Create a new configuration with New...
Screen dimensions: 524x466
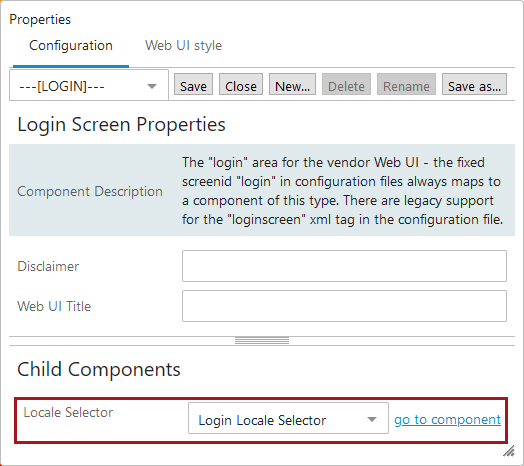[292, 84]
